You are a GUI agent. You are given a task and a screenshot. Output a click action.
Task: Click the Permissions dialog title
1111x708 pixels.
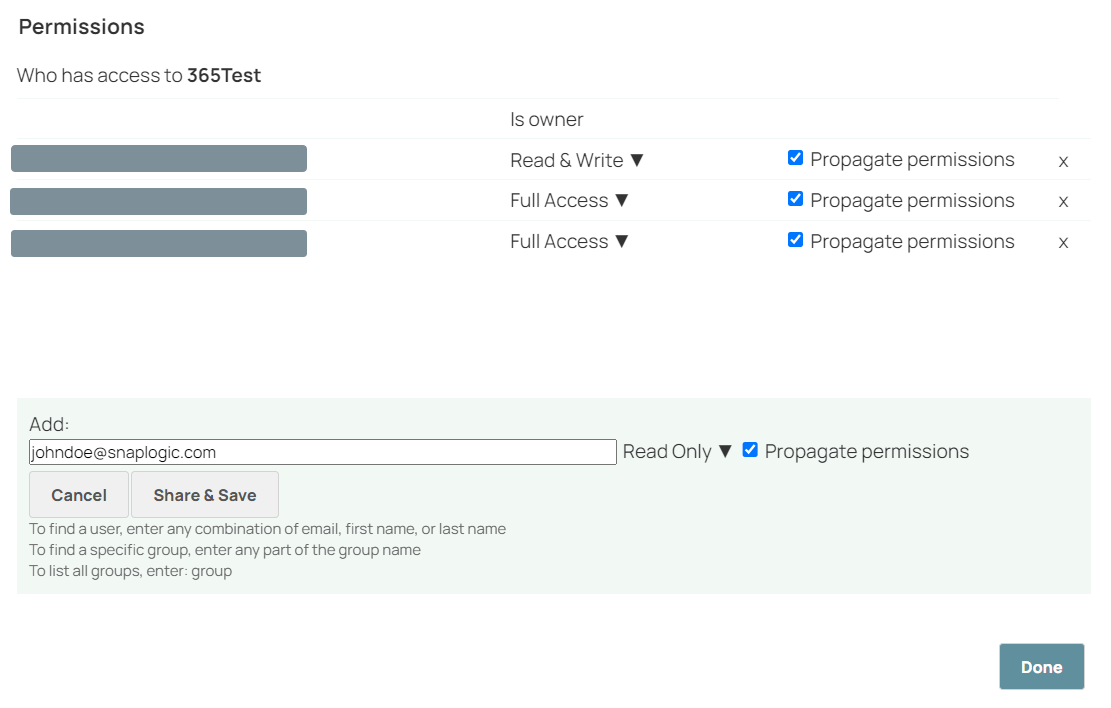(81, 27)
